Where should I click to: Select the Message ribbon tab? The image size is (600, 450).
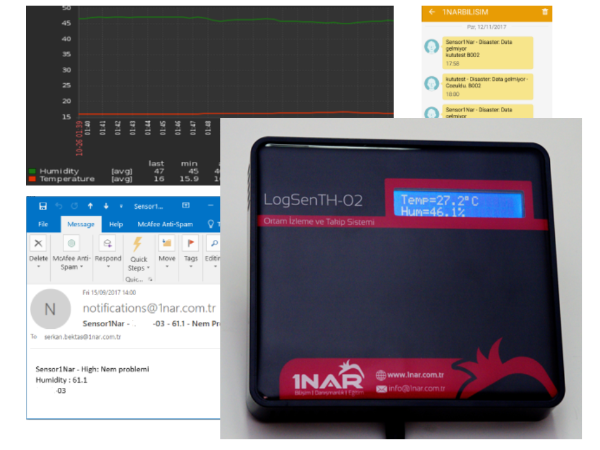(x=81, y=224)
